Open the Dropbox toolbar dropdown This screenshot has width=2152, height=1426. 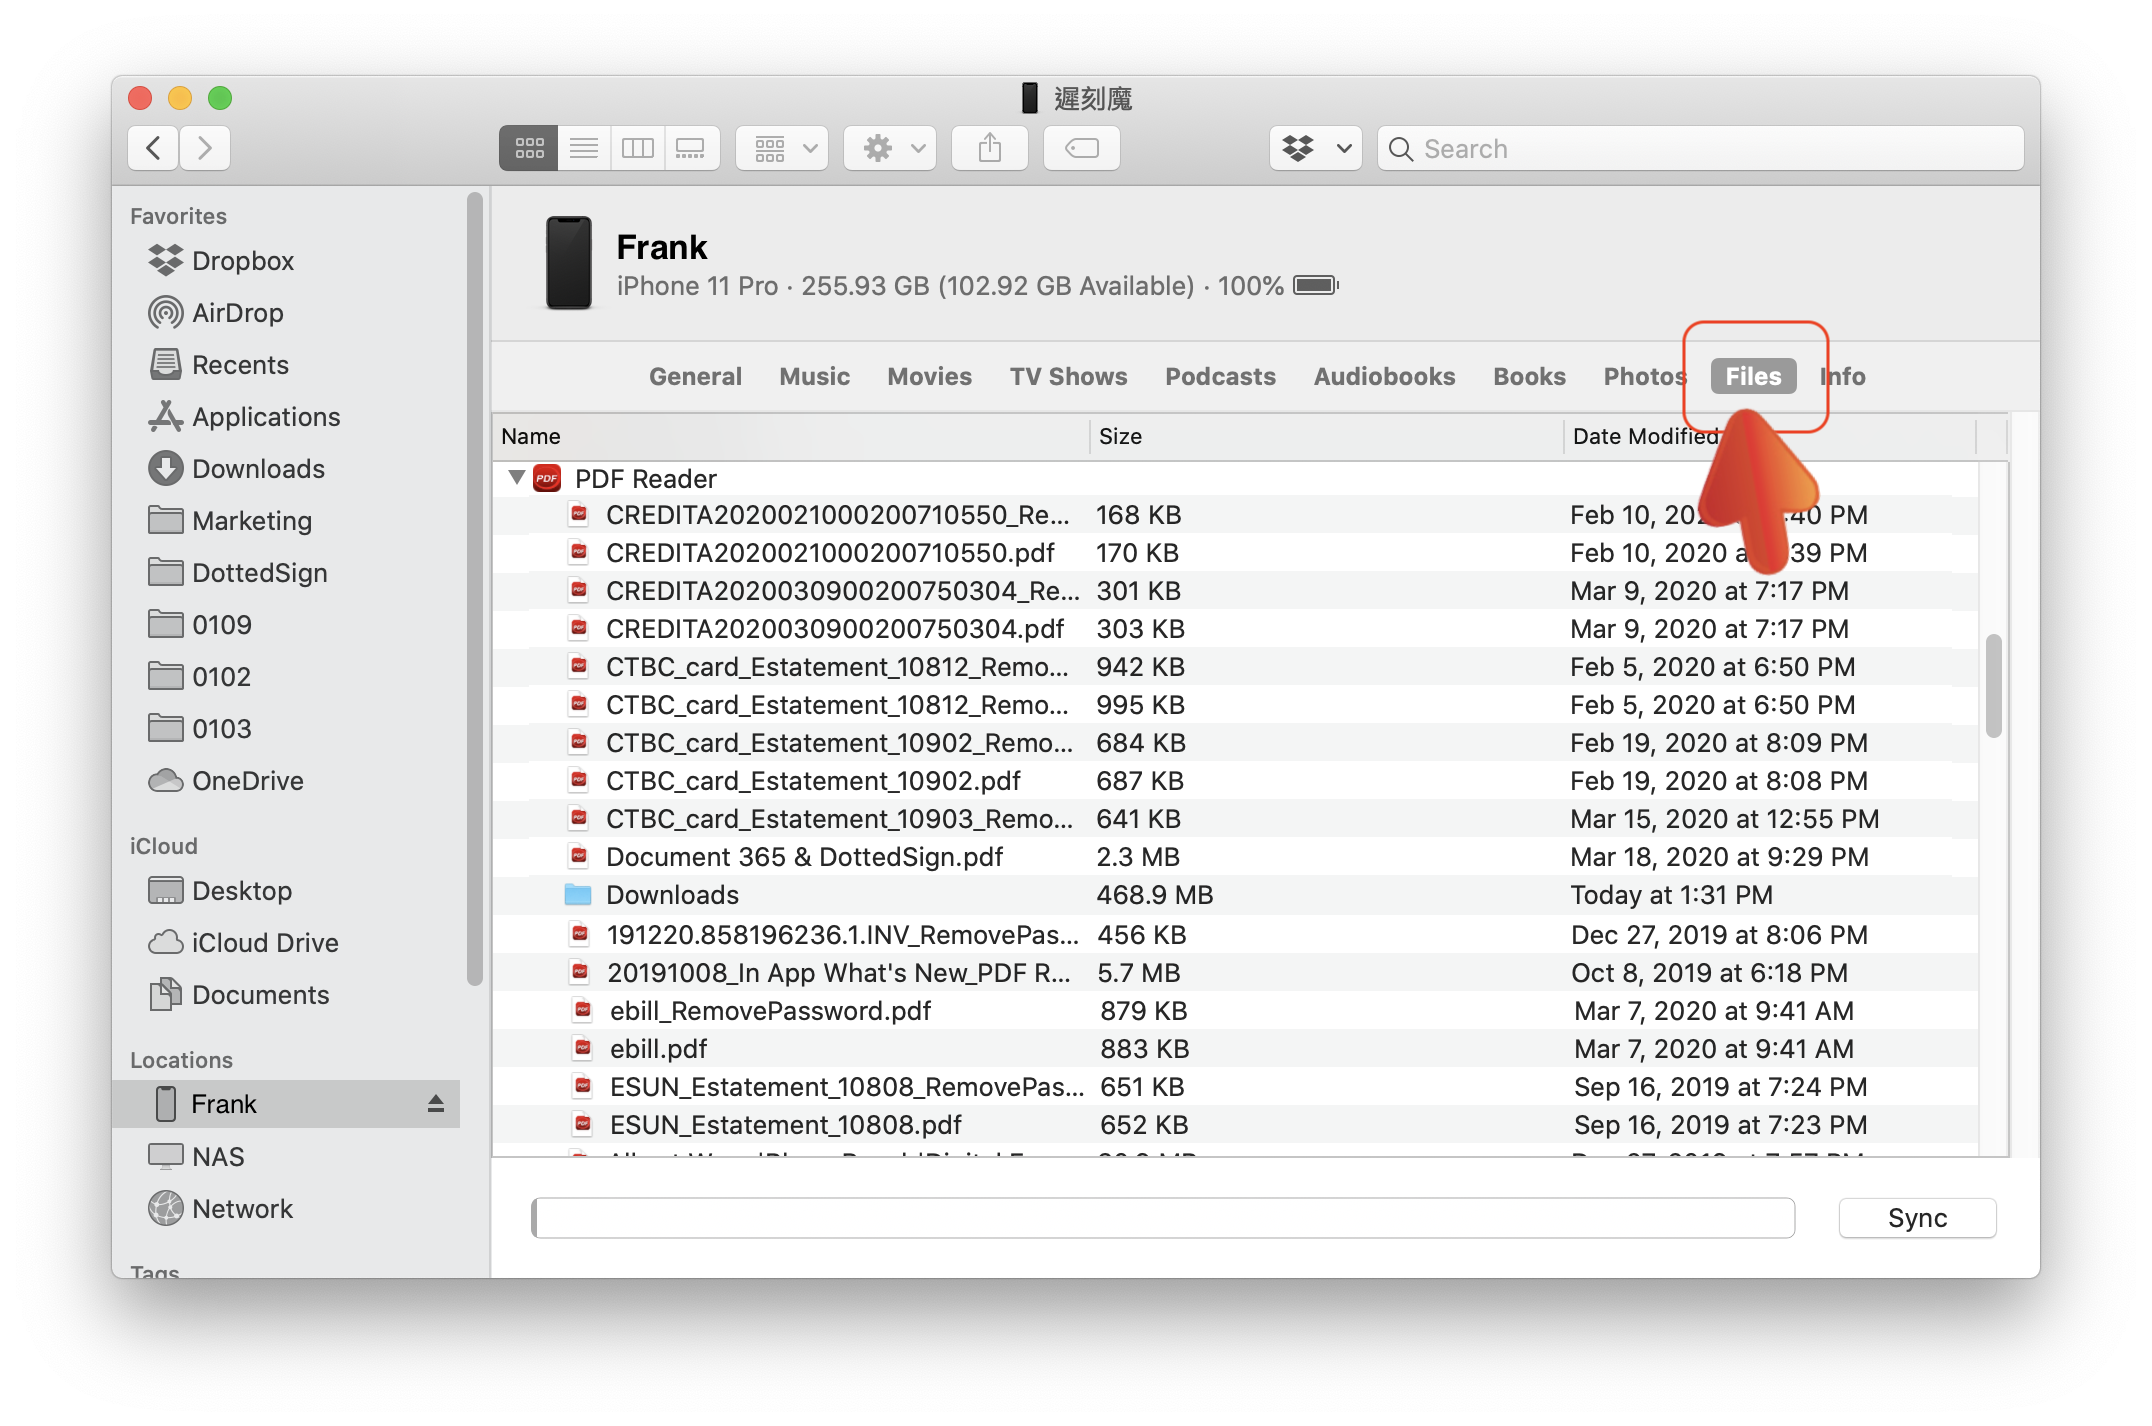(x=1316, y=149)
